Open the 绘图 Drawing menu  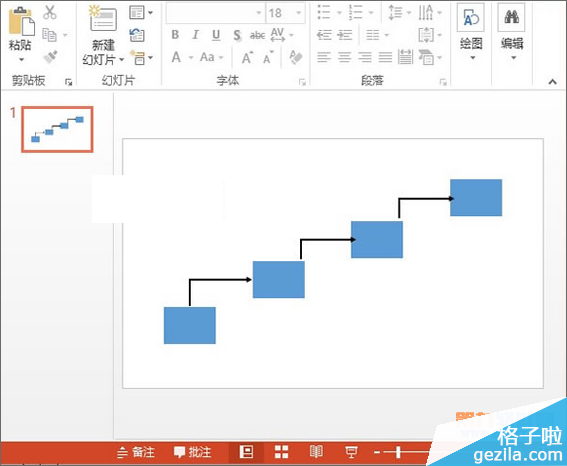pos(471,31)
